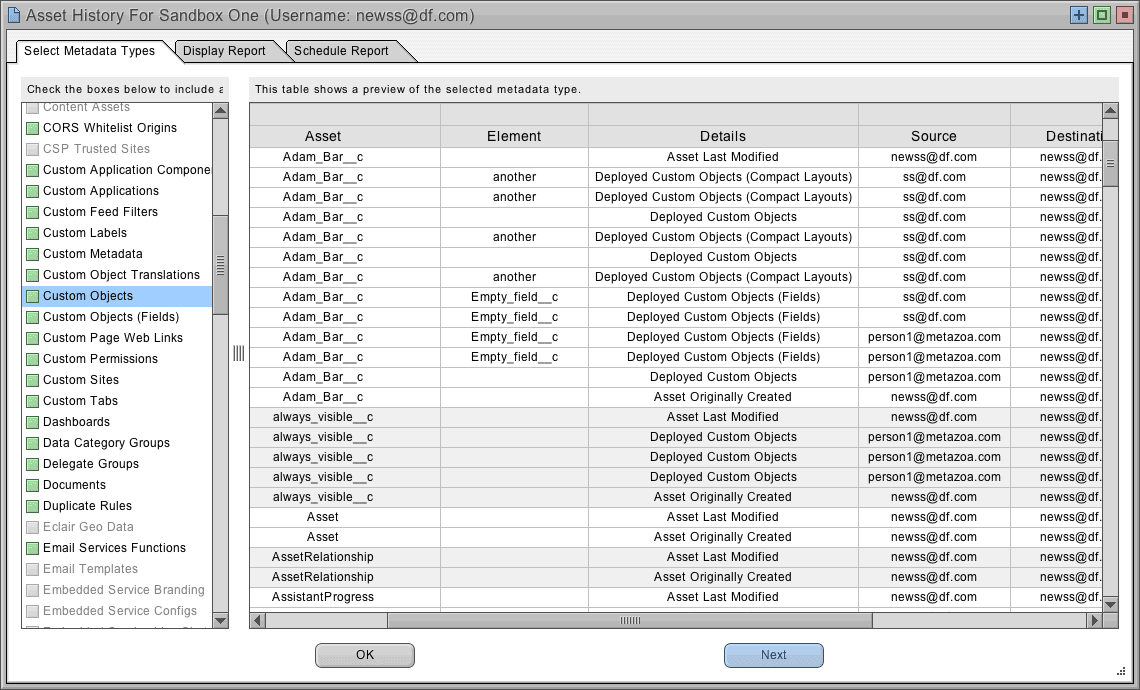Click the Source column header
Image resolution: width=1140 pixels, height=690 pixels.
(933, 136)
